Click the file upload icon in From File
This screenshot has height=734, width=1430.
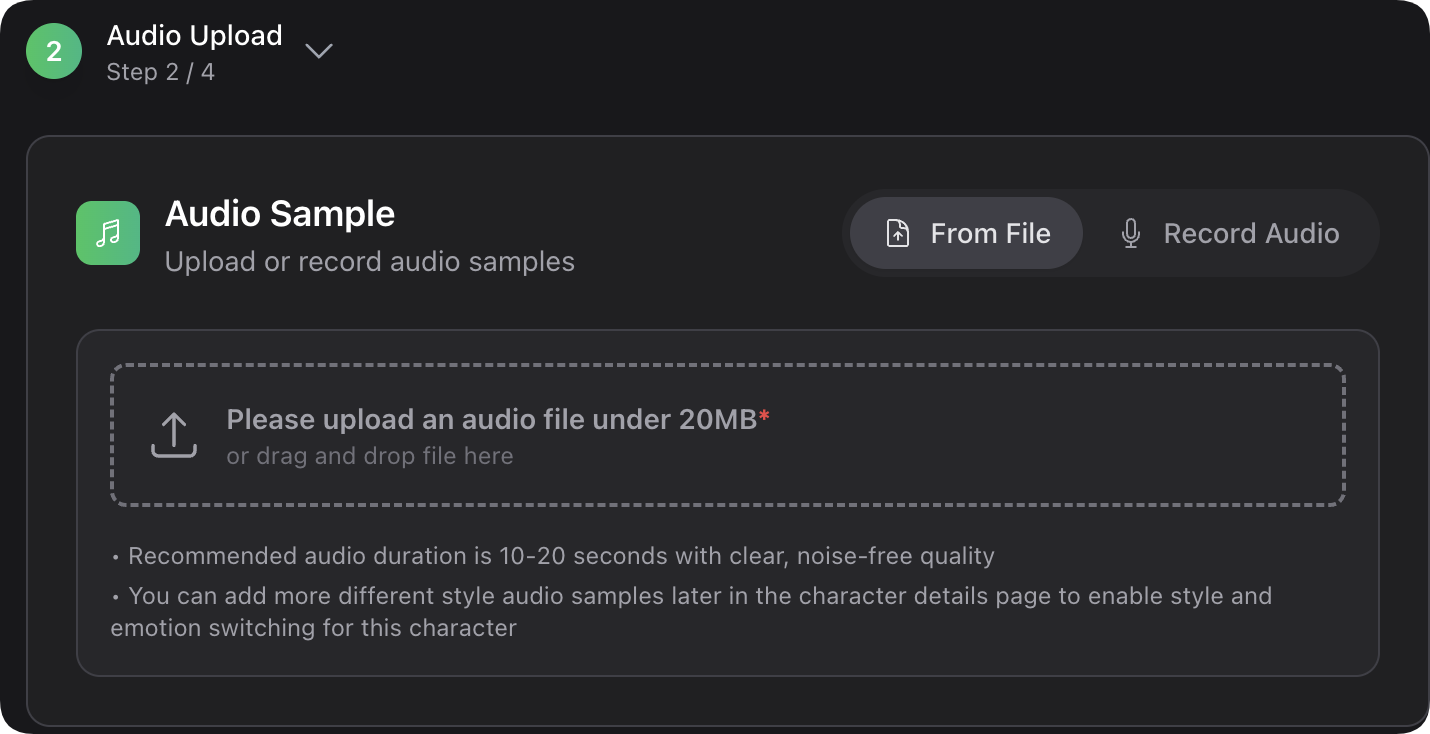[x=898, y=234]
